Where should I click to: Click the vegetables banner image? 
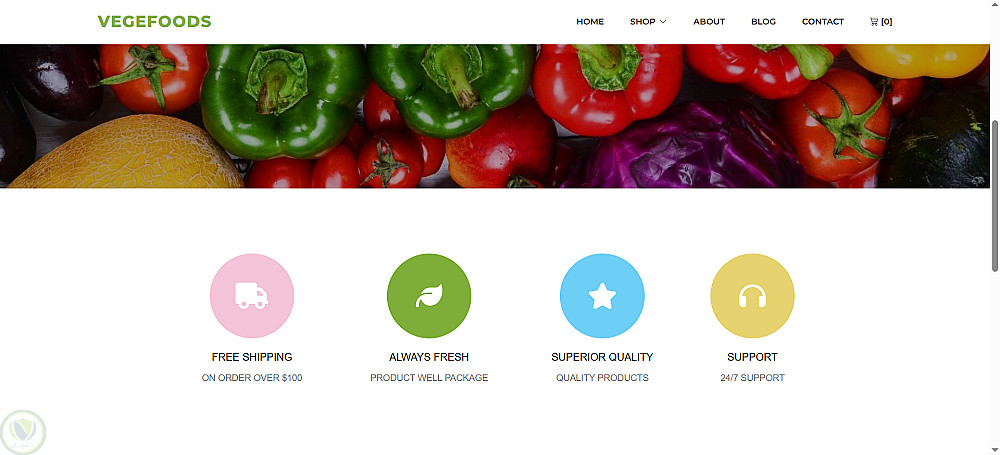[494, 116]
